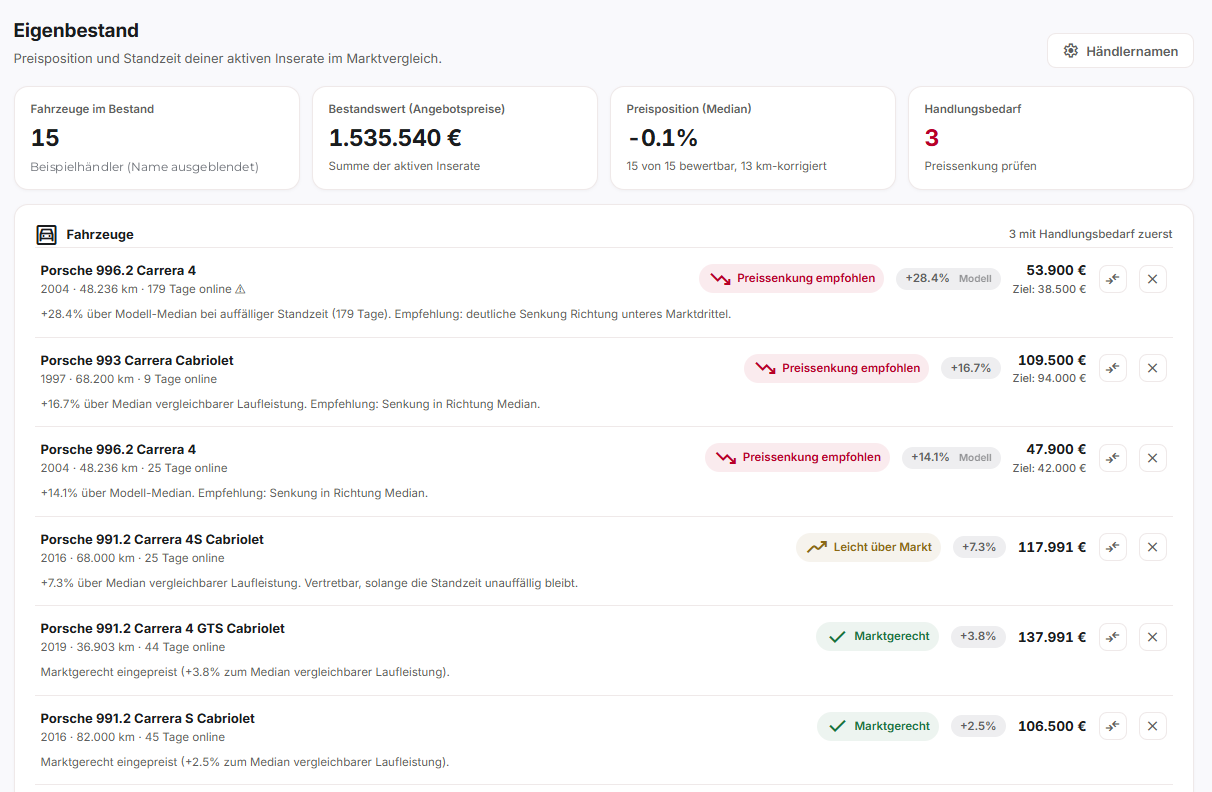
Task: Click the Fahrzeuge section heading
Action: 100,235
